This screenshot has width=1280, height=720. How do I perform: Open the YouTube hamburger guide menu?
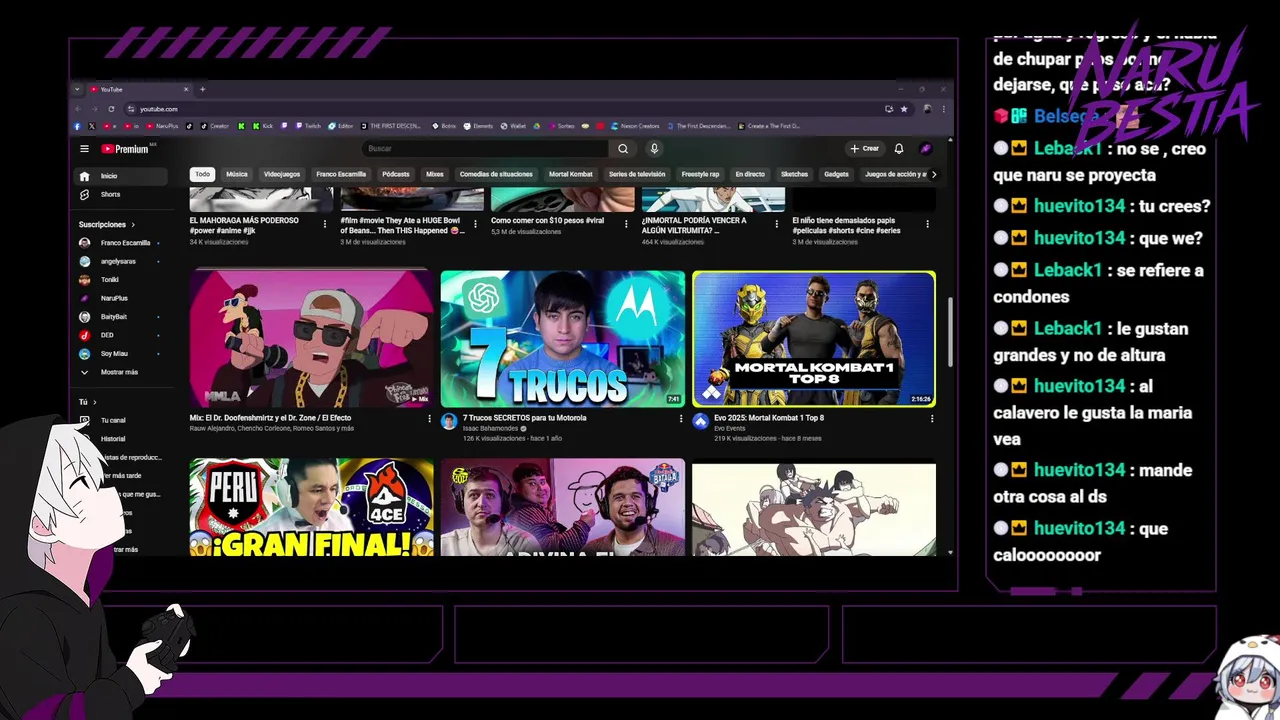(x=84, y=149)
